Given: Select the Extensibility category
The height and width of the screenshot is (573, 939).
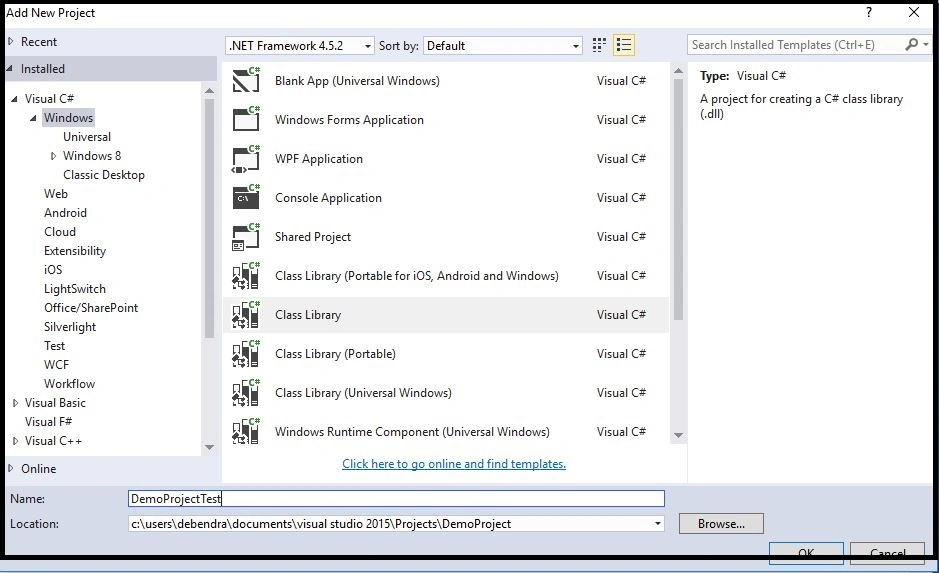Looking at the screenshot, I should pos(75,251).
